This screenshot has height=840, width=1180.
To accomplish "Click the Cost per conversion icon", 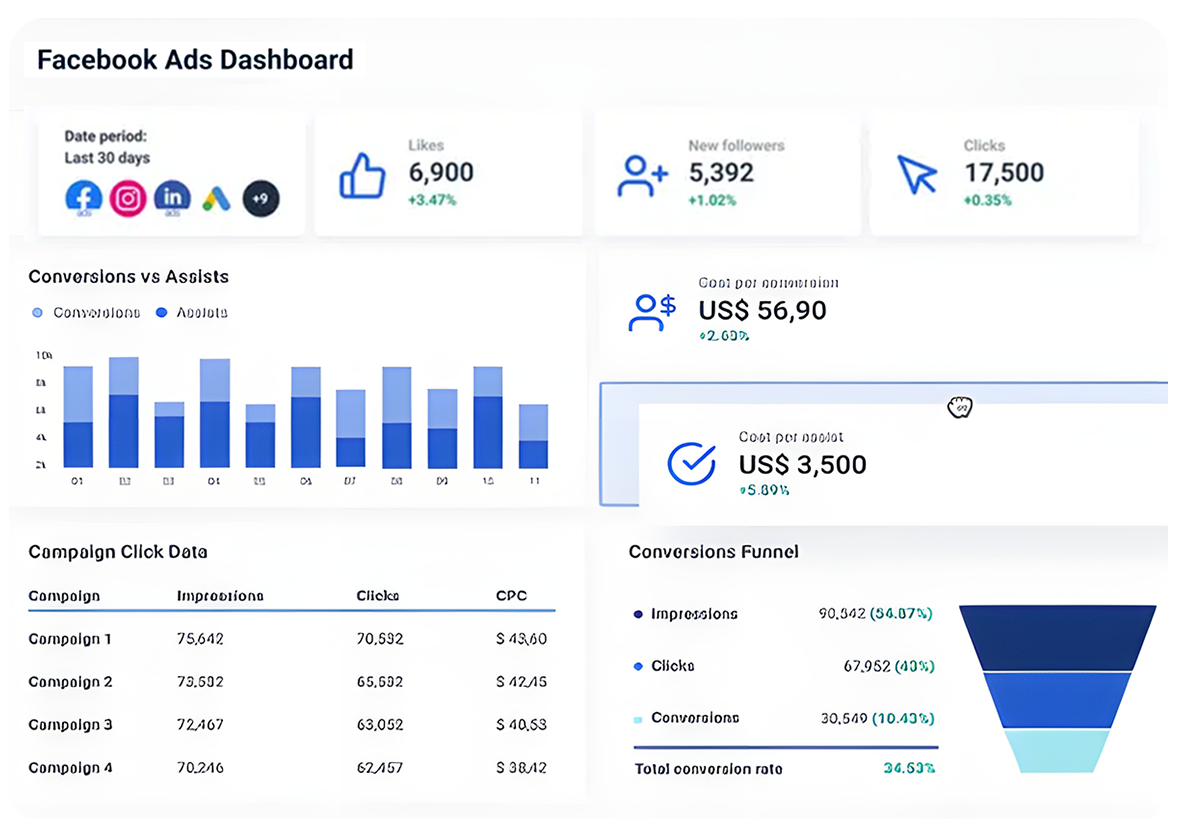I will pos(652,311).
